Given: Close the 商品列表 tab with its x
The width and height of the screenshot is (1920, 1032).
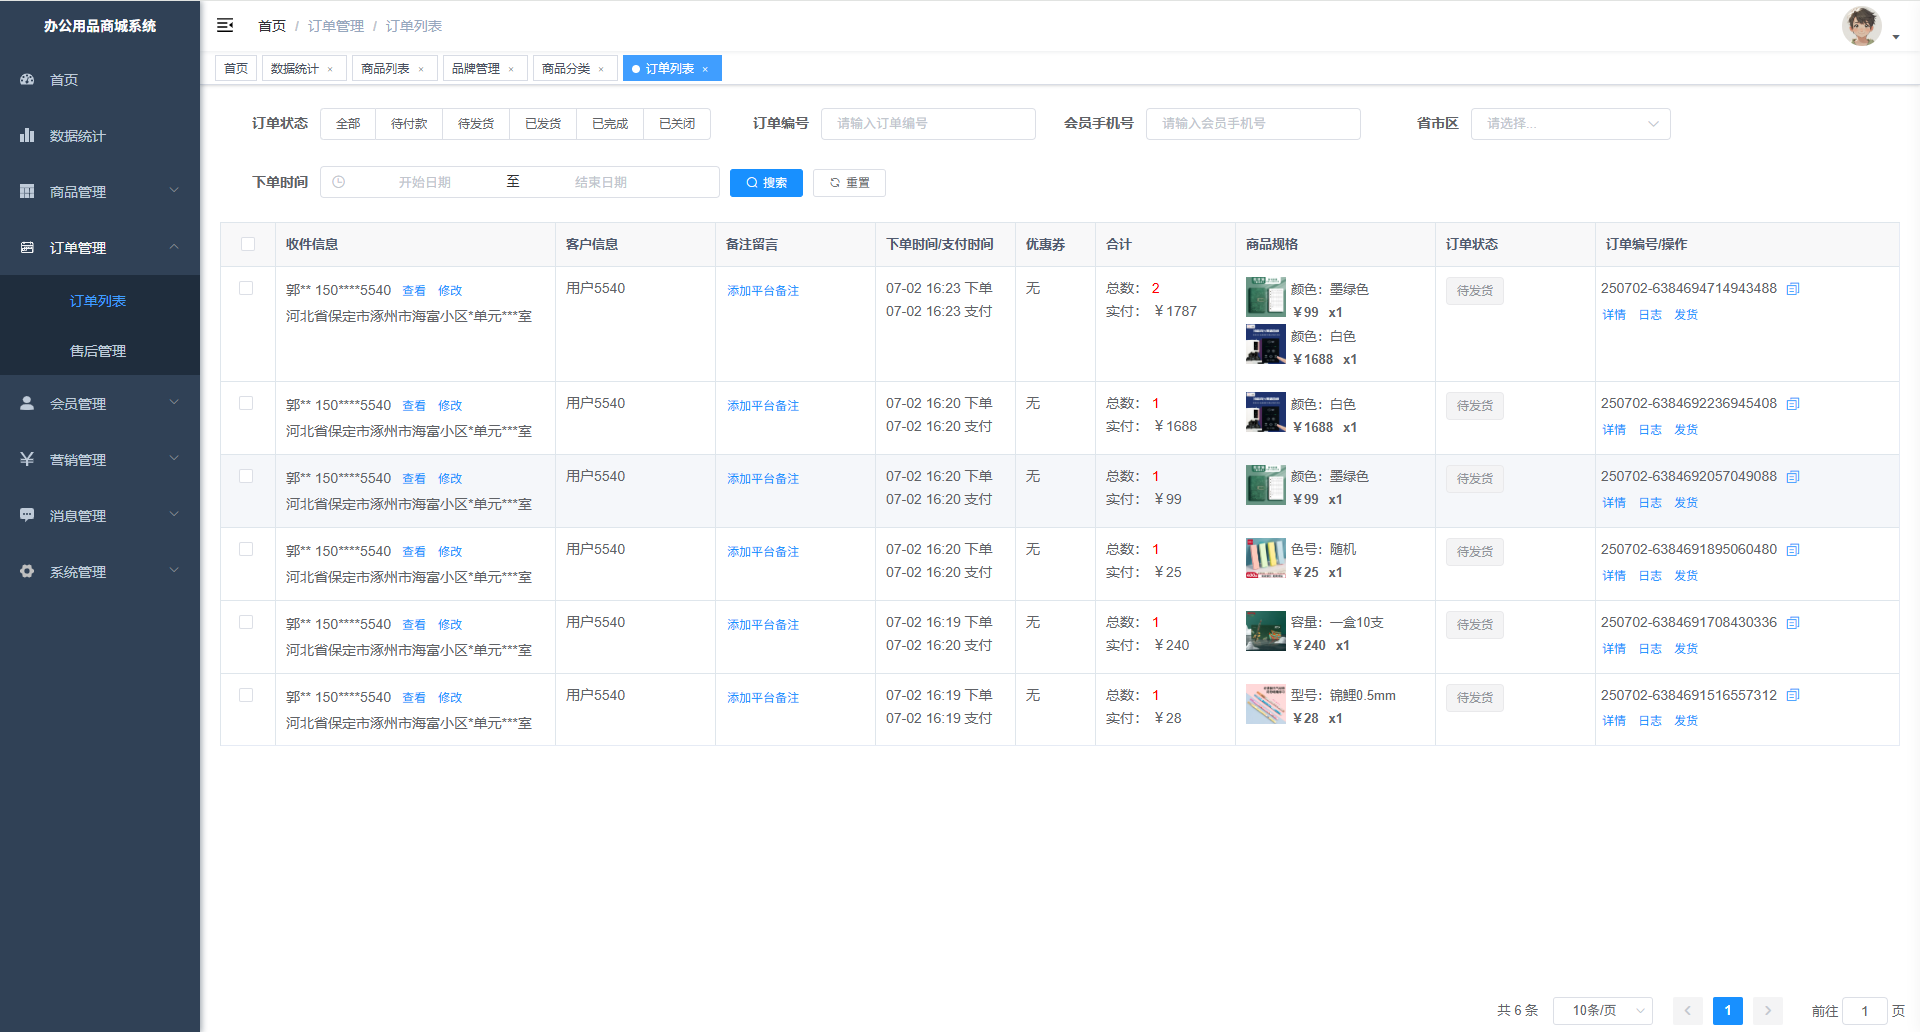Looking at the screenshot, I should pos(421,69).
